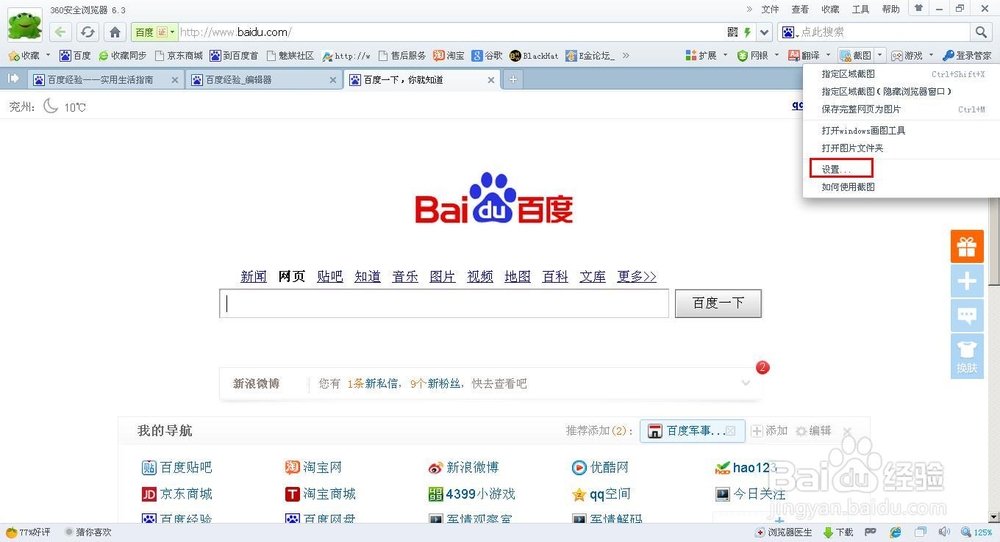Show more bookmarks with chevron
The height and width of the screenshot is (542, 1000).
(x=626, y=55)
